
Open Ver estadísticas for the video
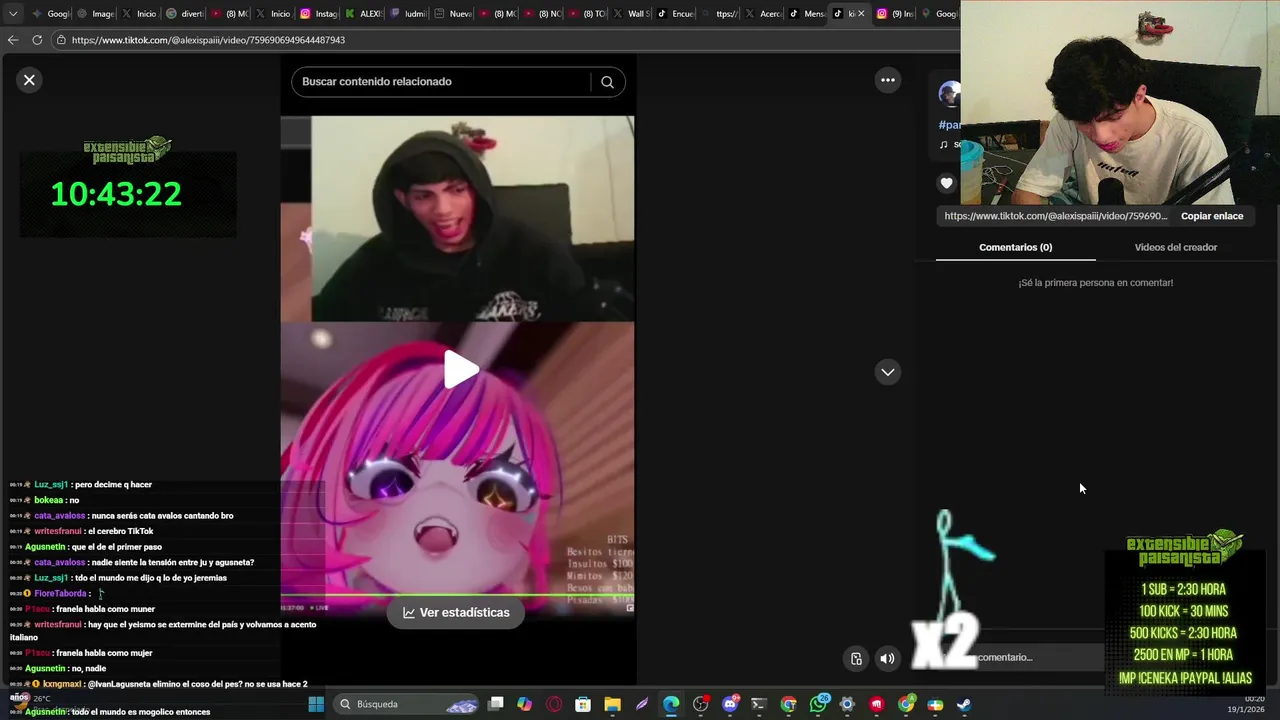point(456,613)
